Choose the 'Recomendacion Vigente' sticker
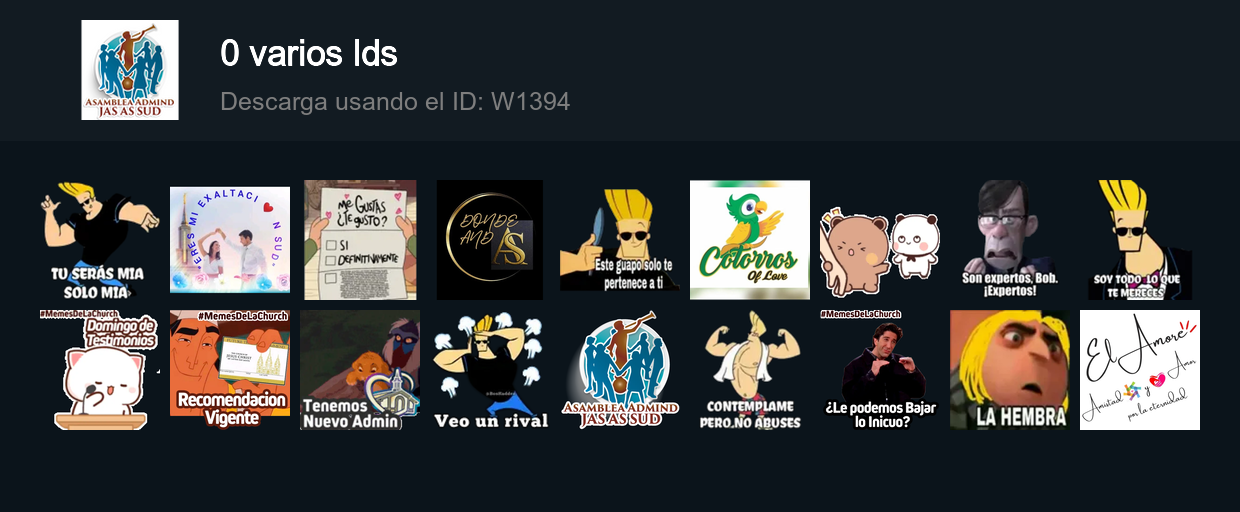The width and height of the screenshot is (1240, 512). (x=230, y=370)
